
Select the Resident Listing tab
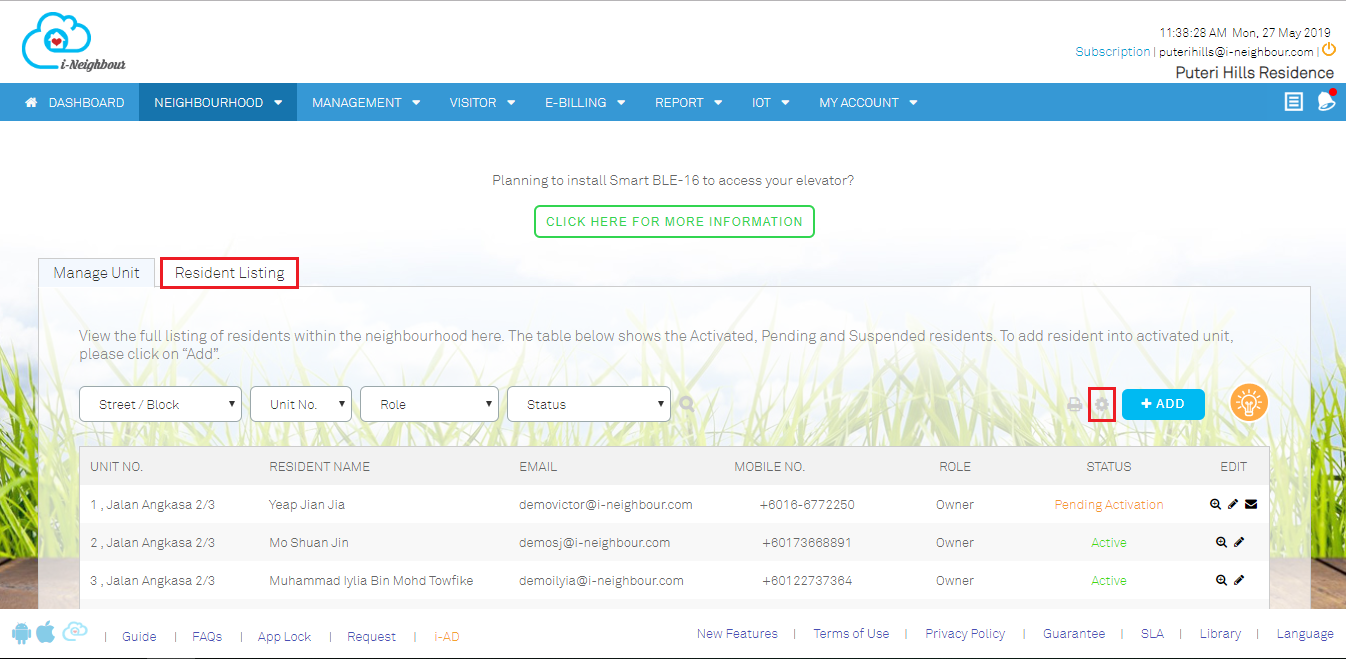(230, 272)
